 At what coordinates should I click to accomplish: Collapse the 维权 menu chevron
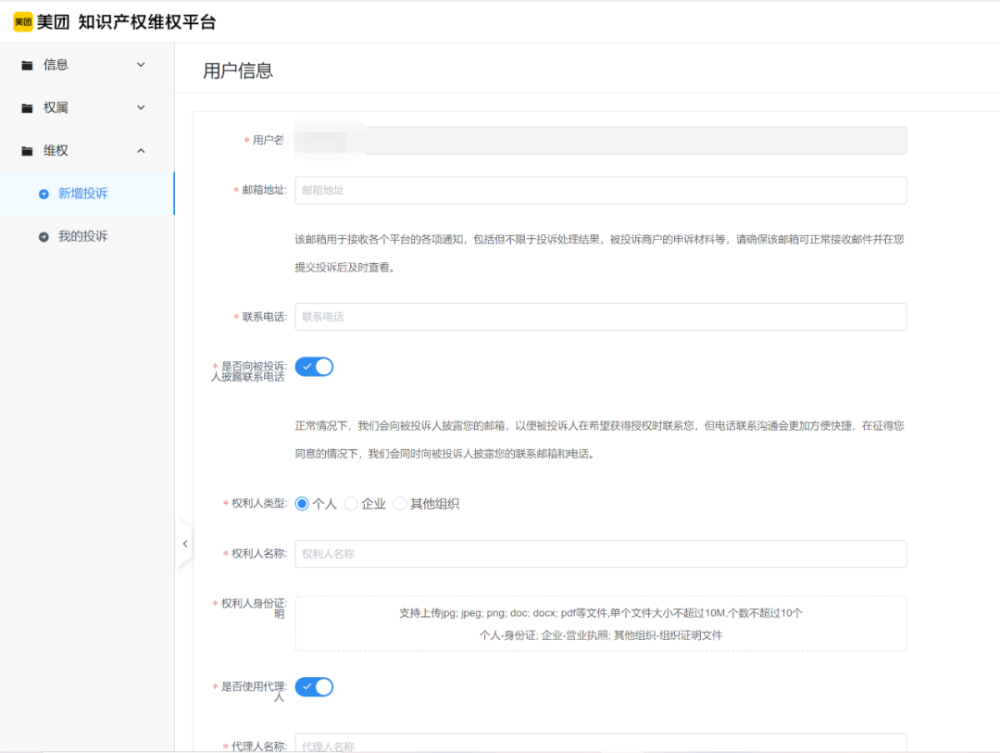141,150
